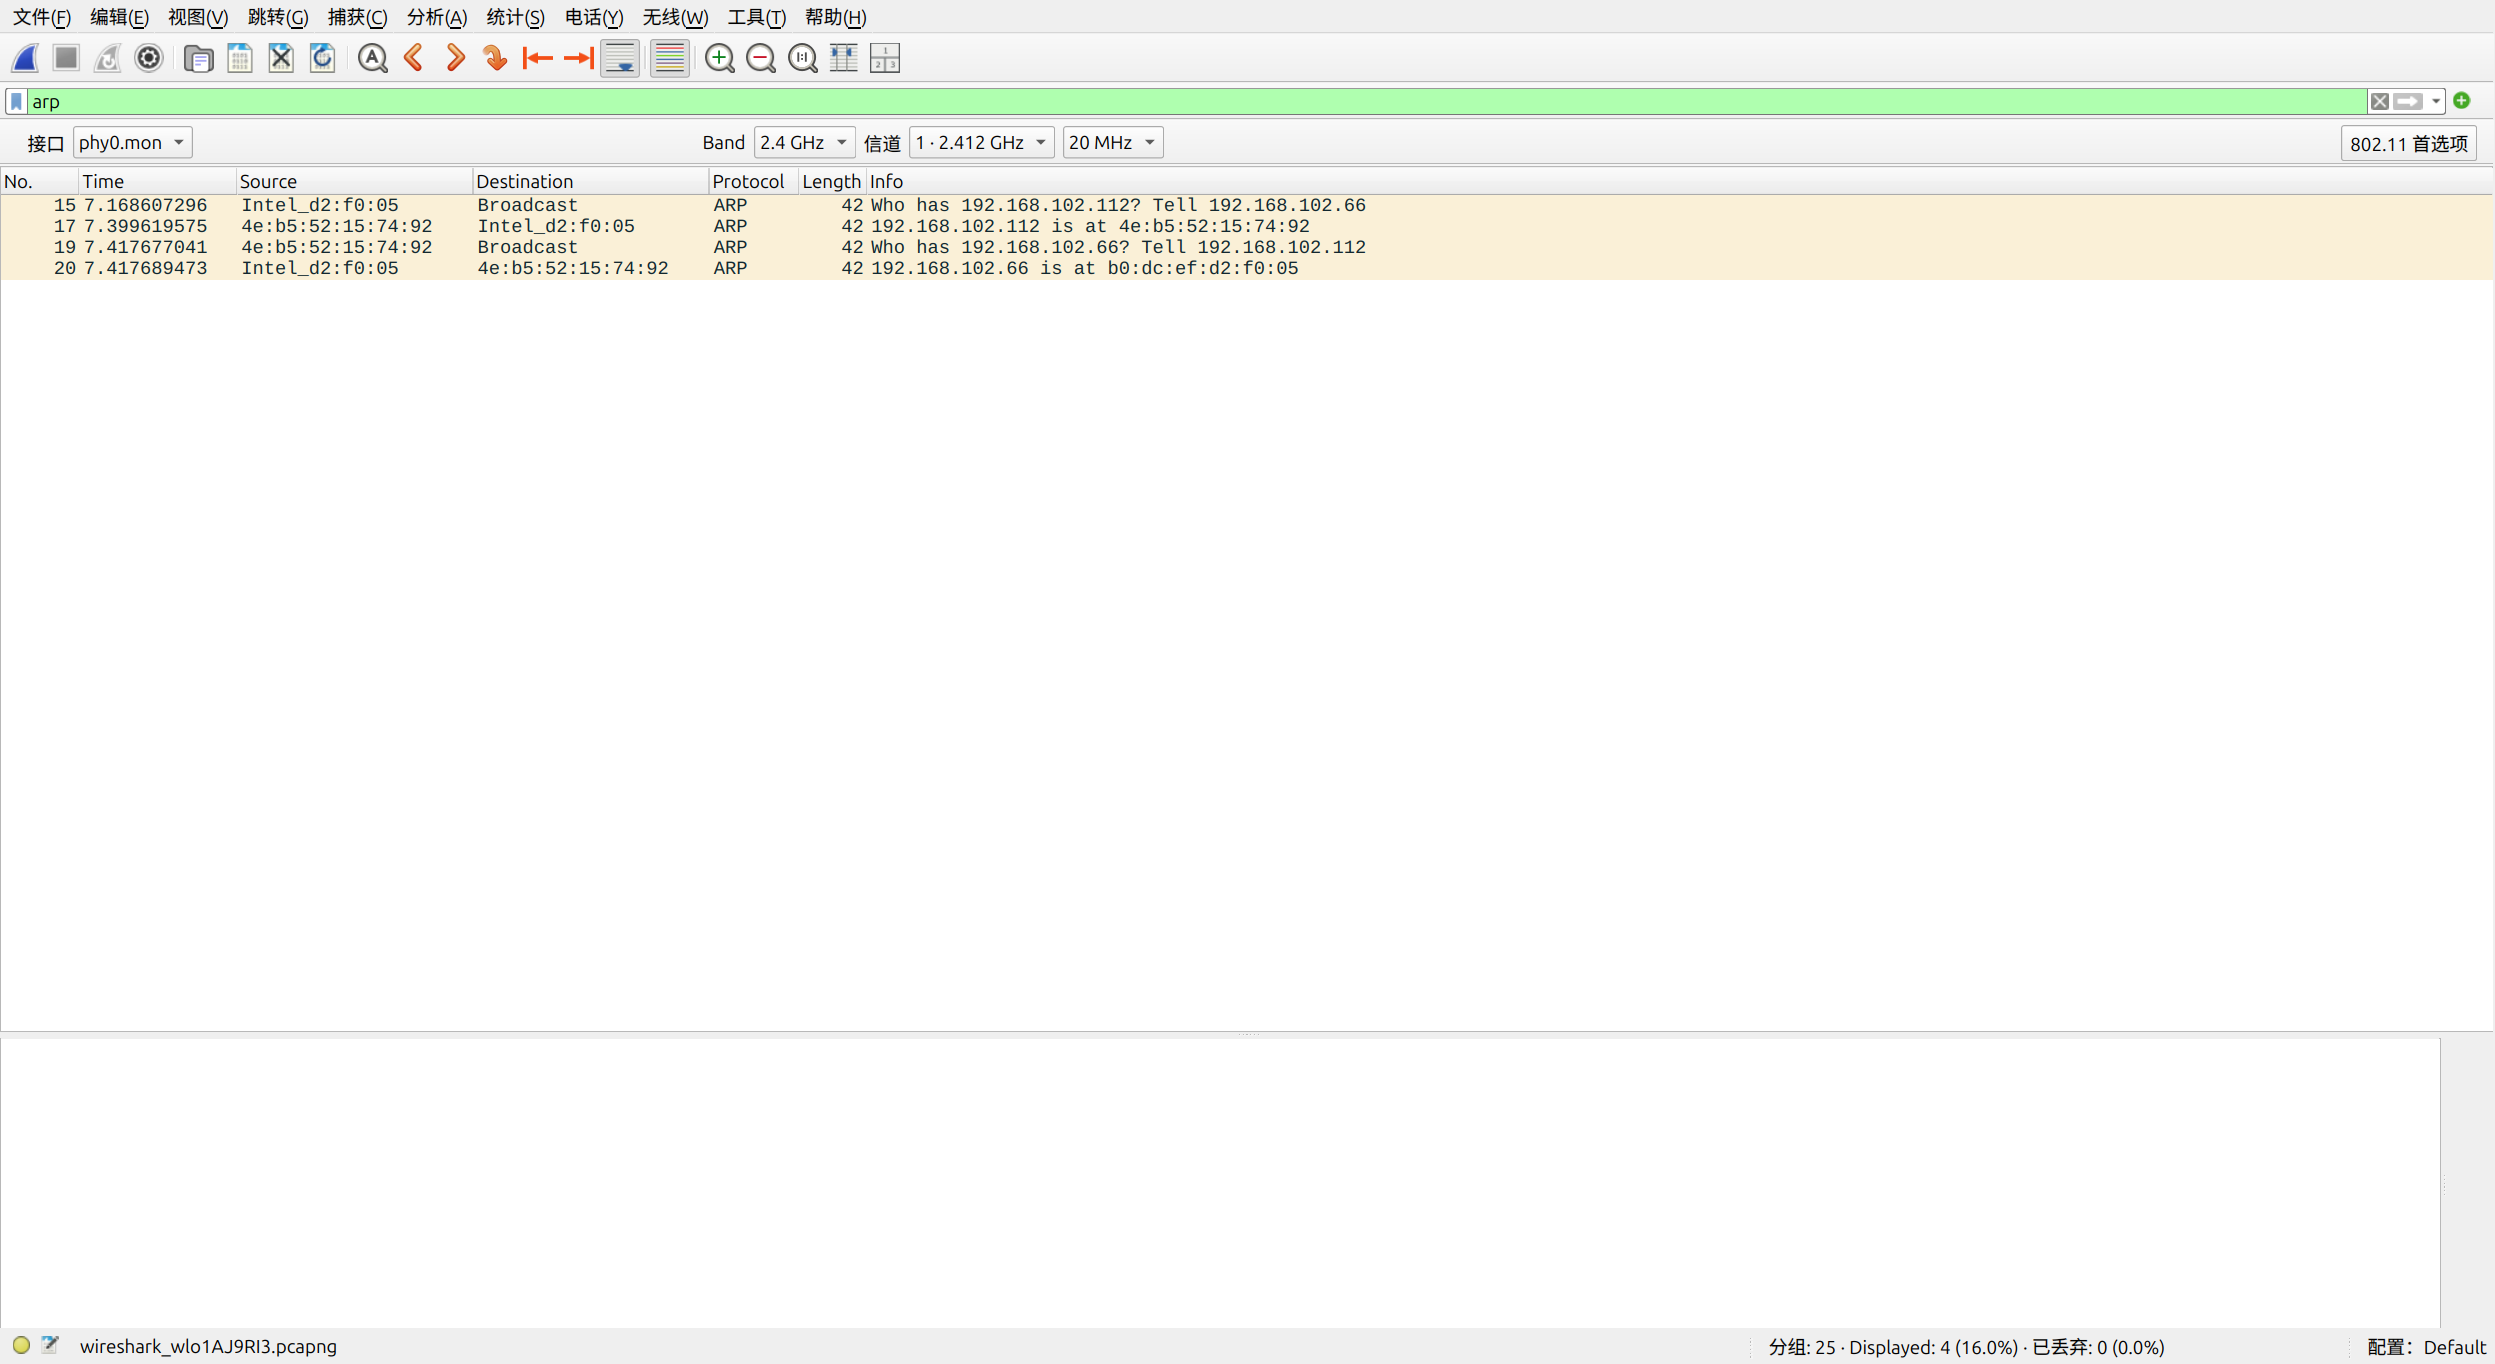Find a packet with magnifier icon
The height and width of the screenshot is (1364, 2495).
pos(372,58)
